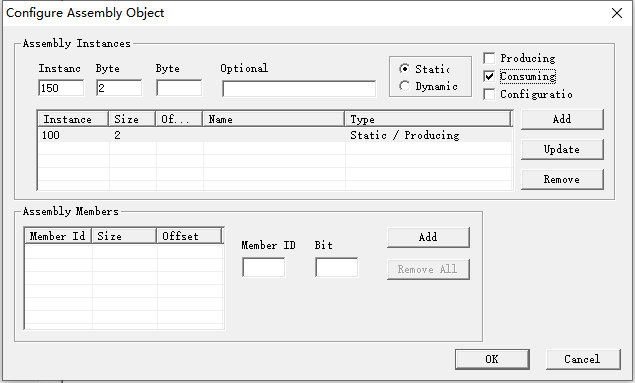This screenshot has width=635, height=383.
Task: Click the 'Static / Producing' type cell
Action: pos(405,135)
